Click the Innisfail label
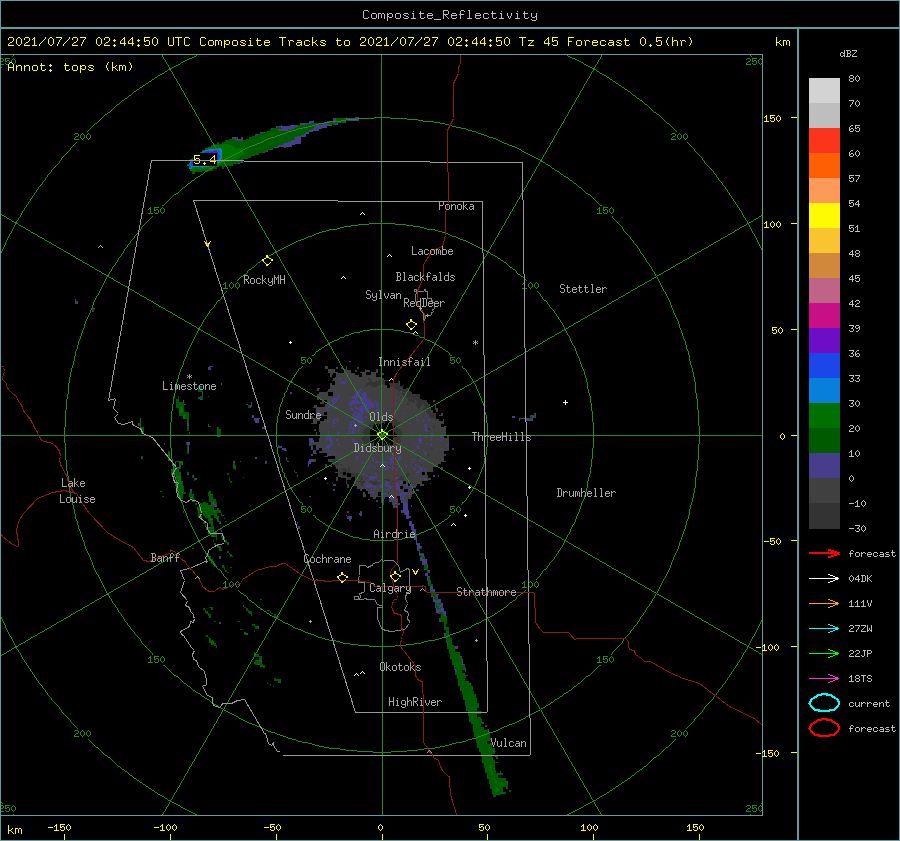 pos(404,362)
